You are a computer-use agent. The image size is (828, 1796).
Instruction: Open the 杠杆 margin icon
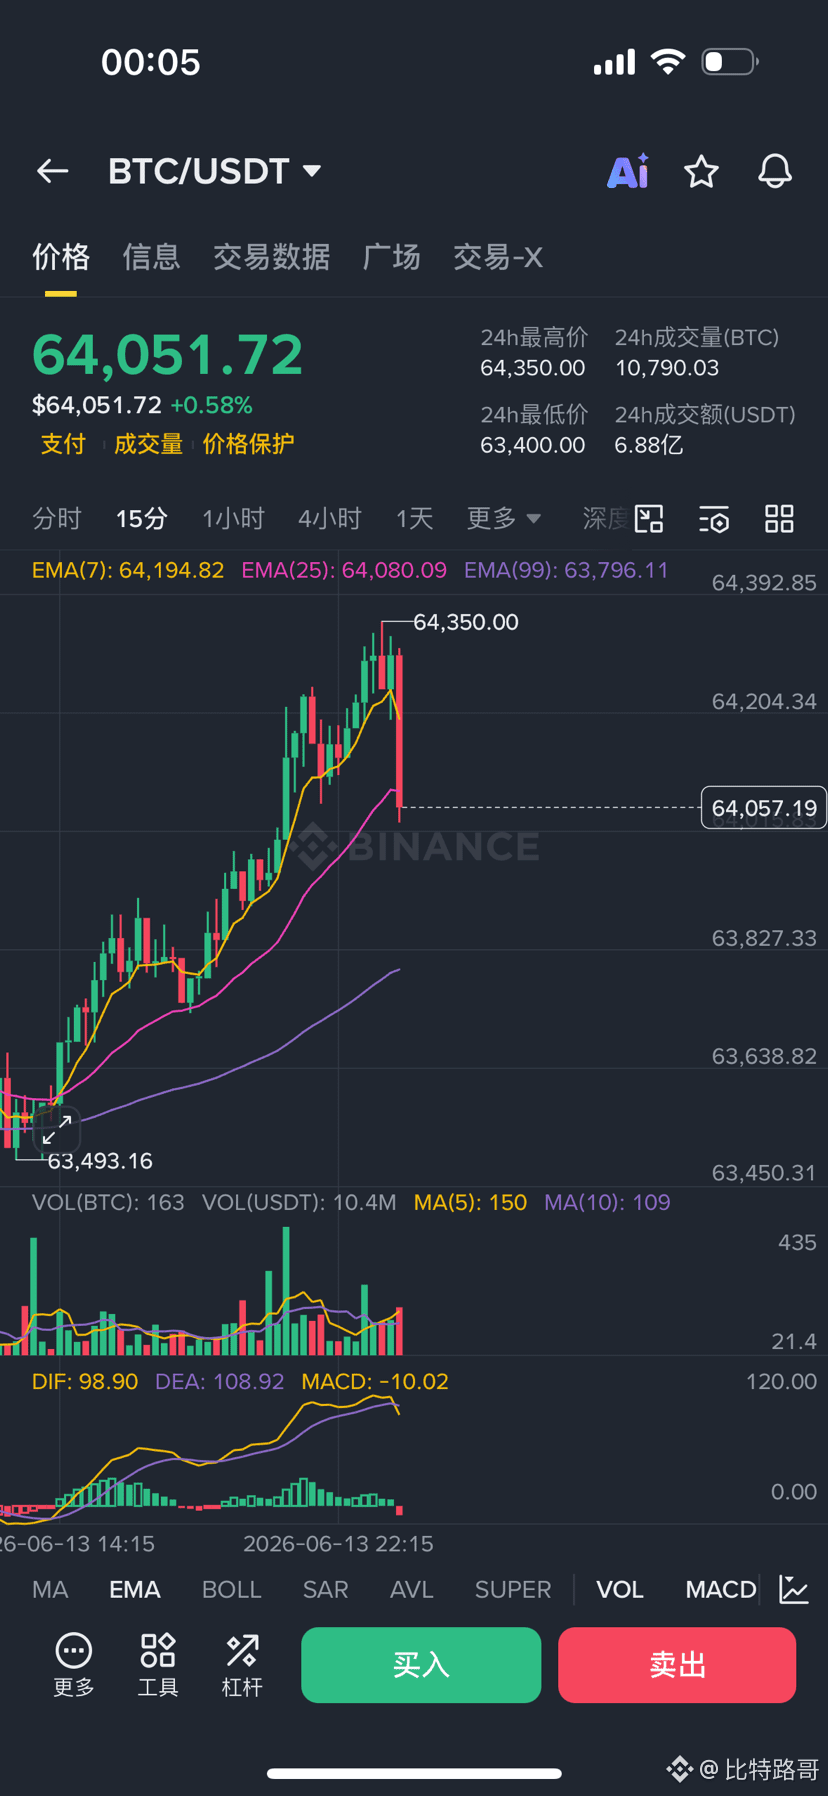point(242,1665)
